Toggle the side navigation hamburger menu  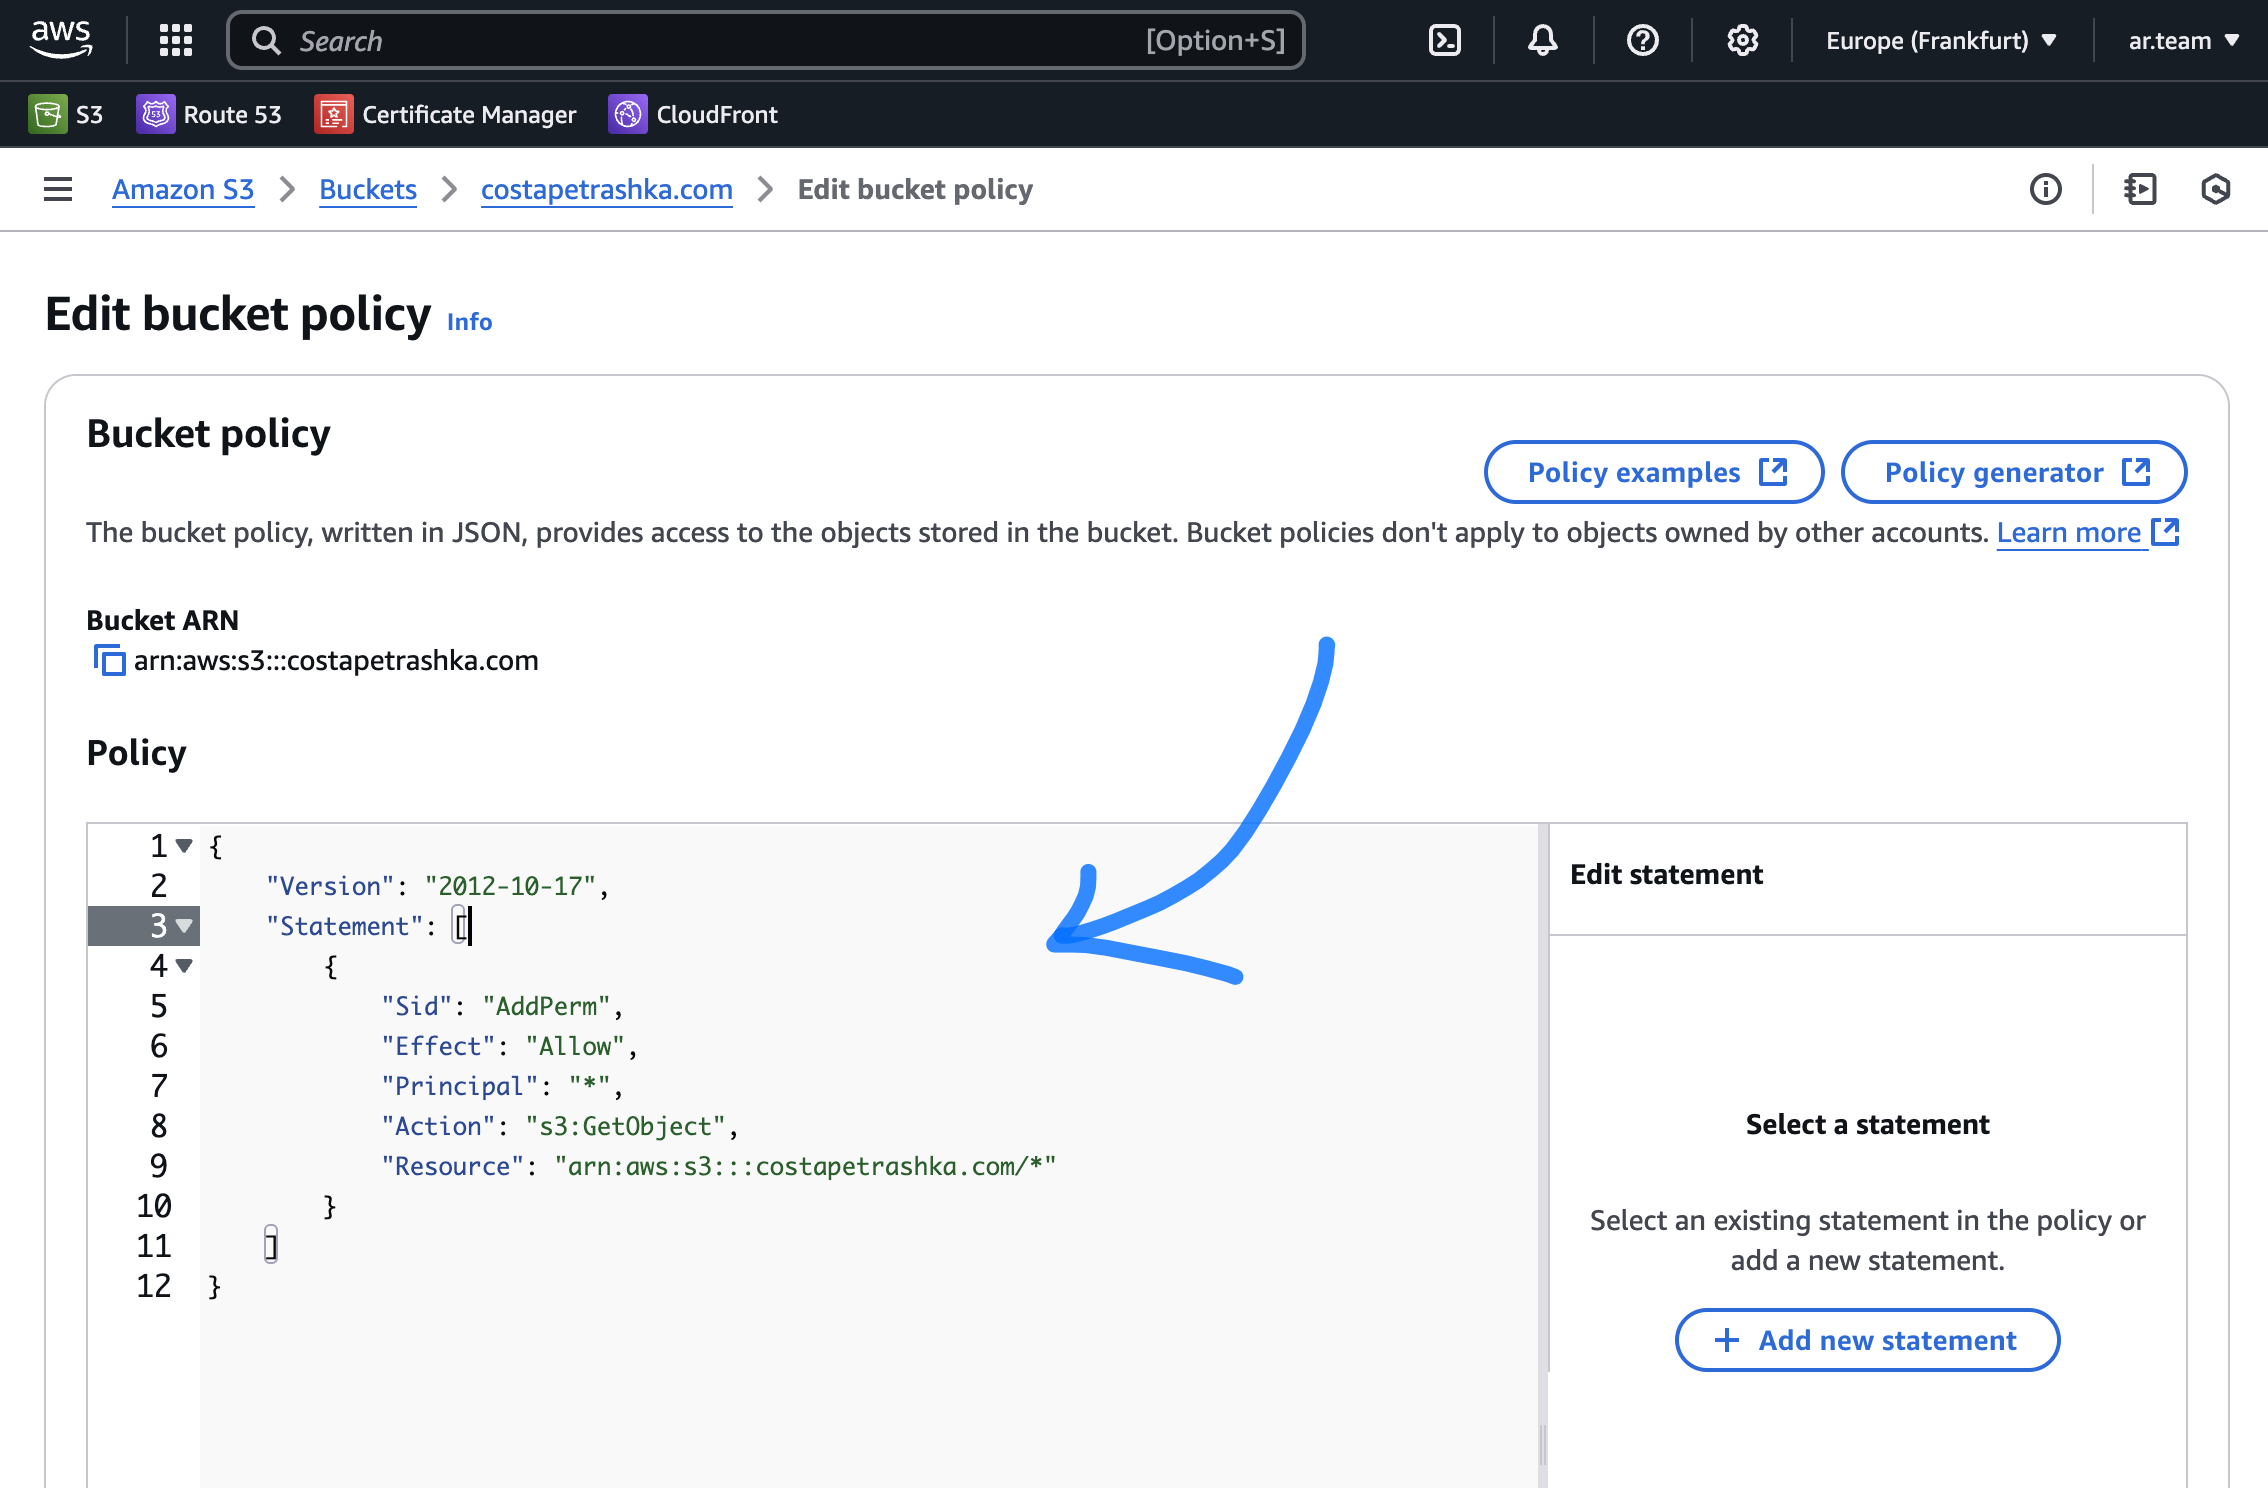pos(58,189)
